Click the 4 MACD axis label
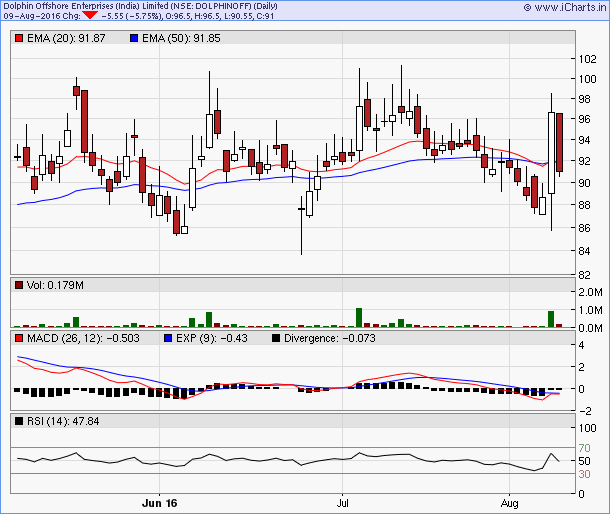This screenshot has height=514, width=610. coord(582,345)
